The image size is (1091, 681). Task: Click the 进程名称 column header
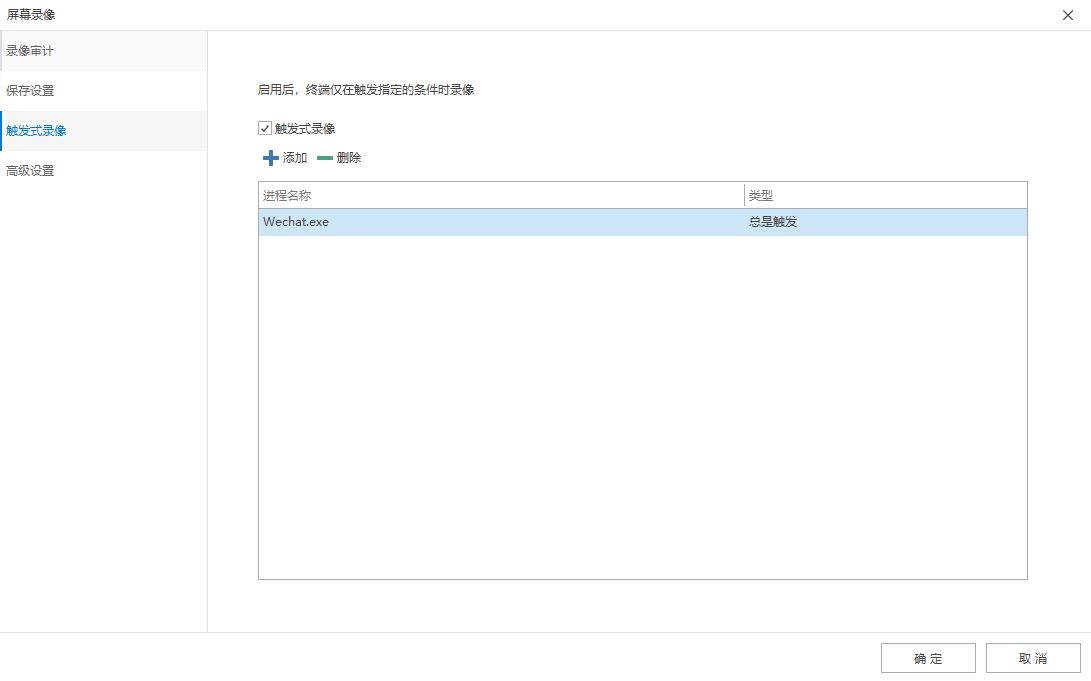point(285,195)
